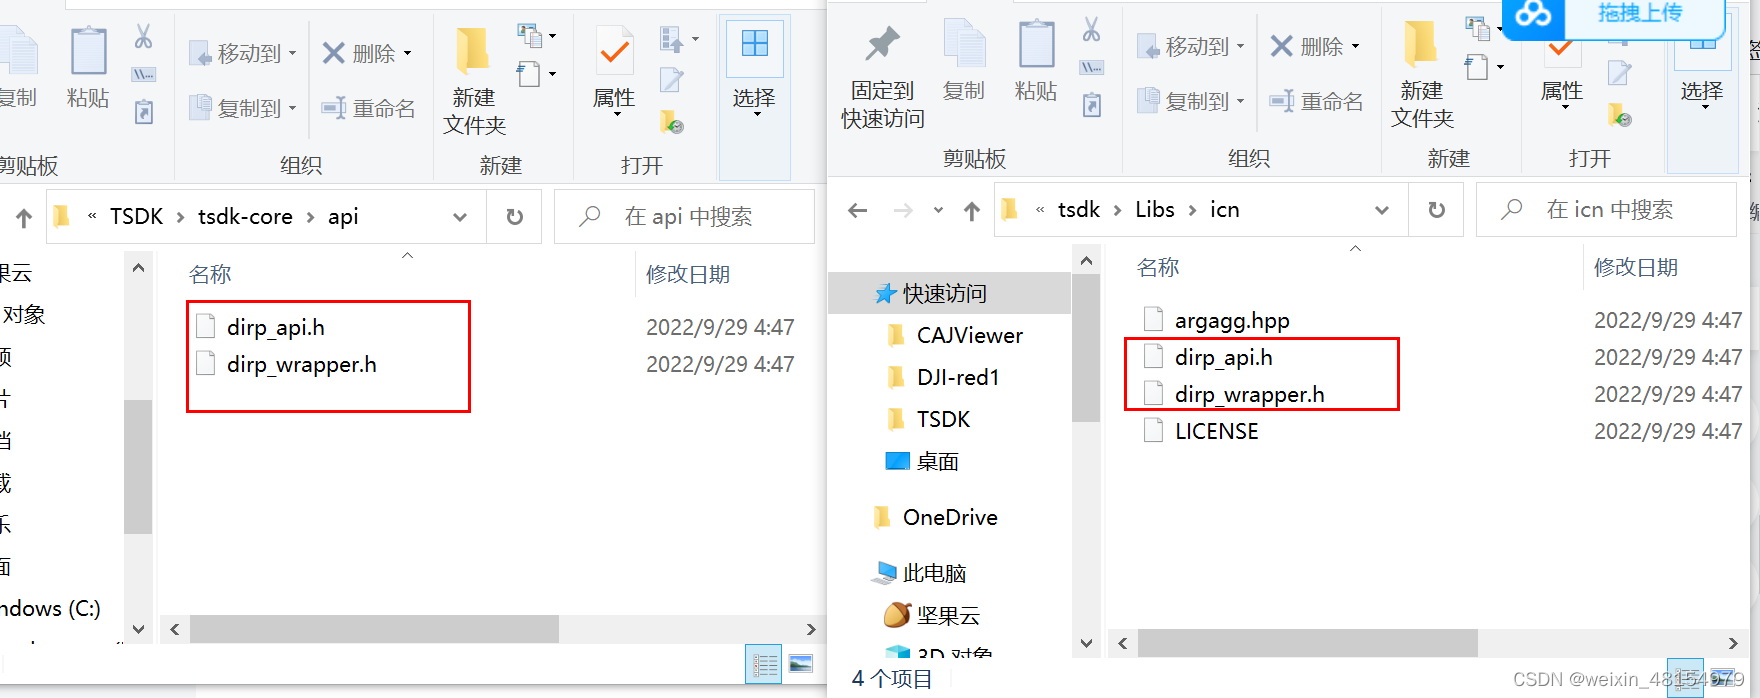Switch to details list view icon
This screenshot has width=1760, height=698.
pos(765,664)
